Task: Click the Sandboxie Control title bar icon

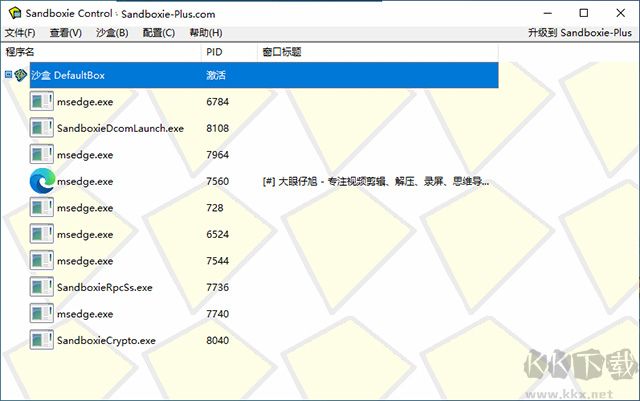Action: click(12, 12)
